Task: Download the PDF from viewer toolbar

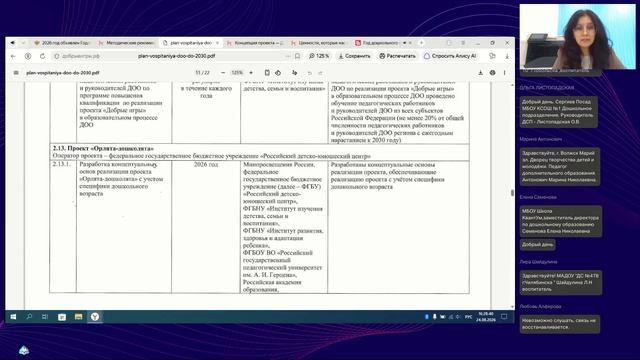Action: [x=480, y=73]
